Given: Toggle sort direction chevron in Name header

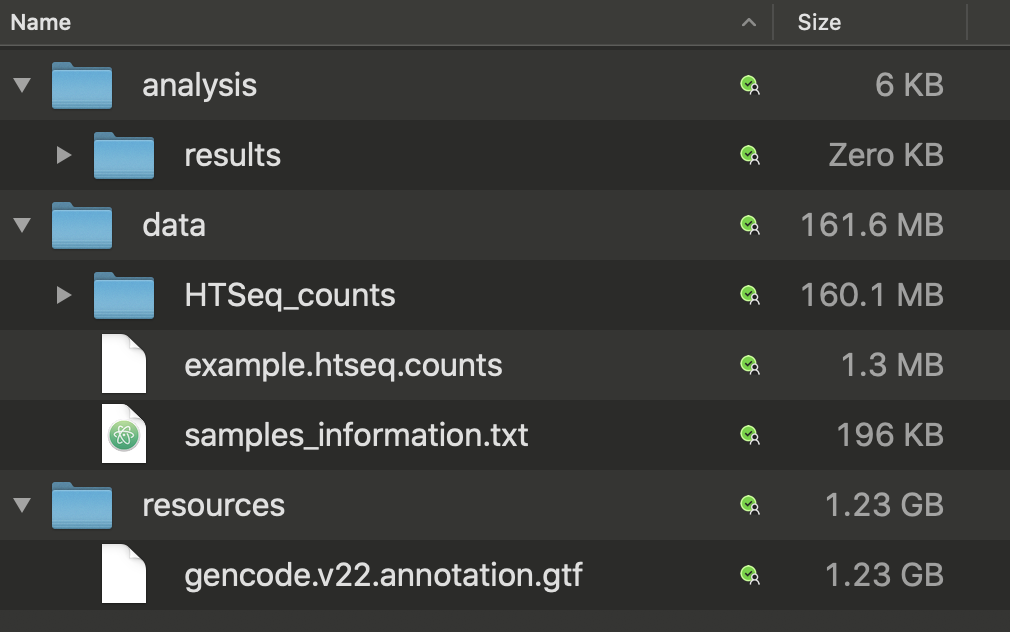Looking at the screenshot, I should click(748, 23).
